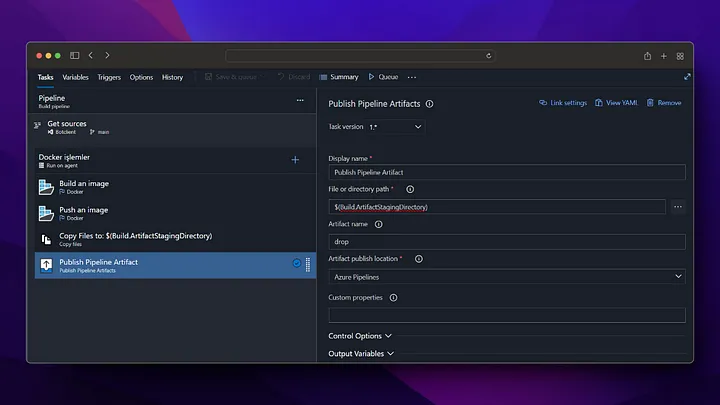Show info for Publish Pipeline Artifacts title
This screenshot has height=405, width=720.
point(429,104)
